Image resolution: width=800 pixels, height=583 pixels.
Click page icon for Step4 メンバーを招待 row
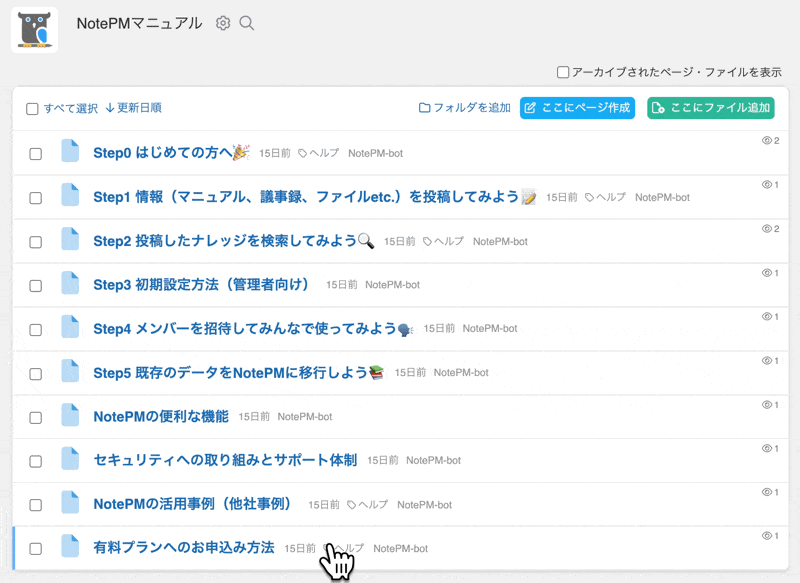(70, 327)
